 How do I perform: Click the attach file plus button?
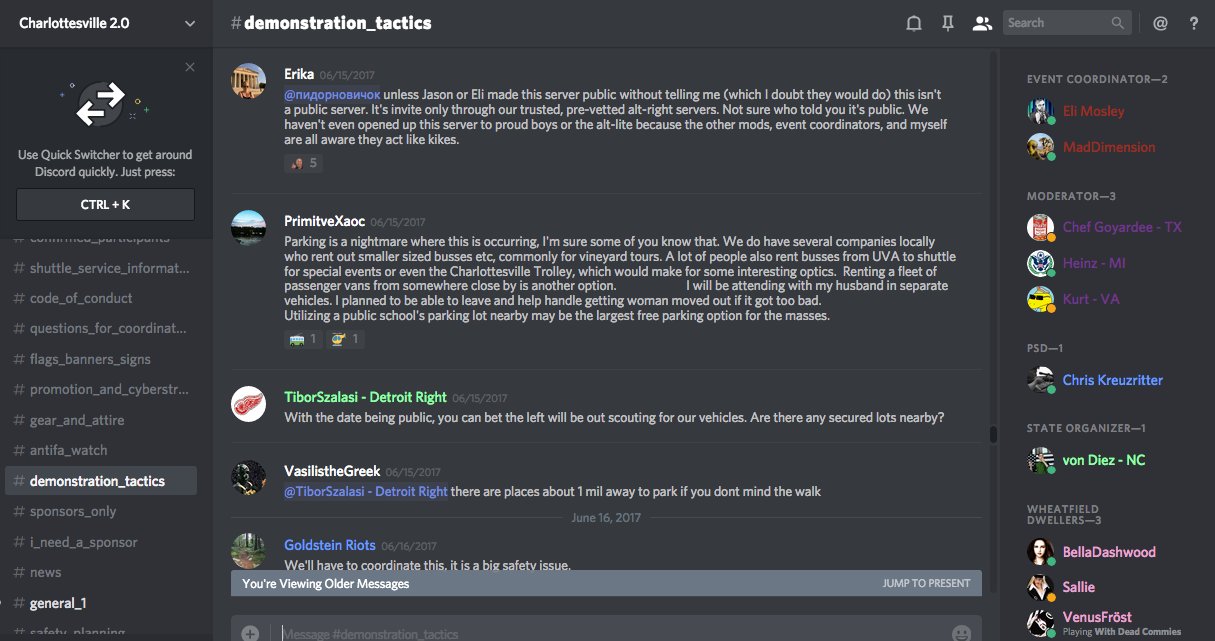tap(250, 633)
